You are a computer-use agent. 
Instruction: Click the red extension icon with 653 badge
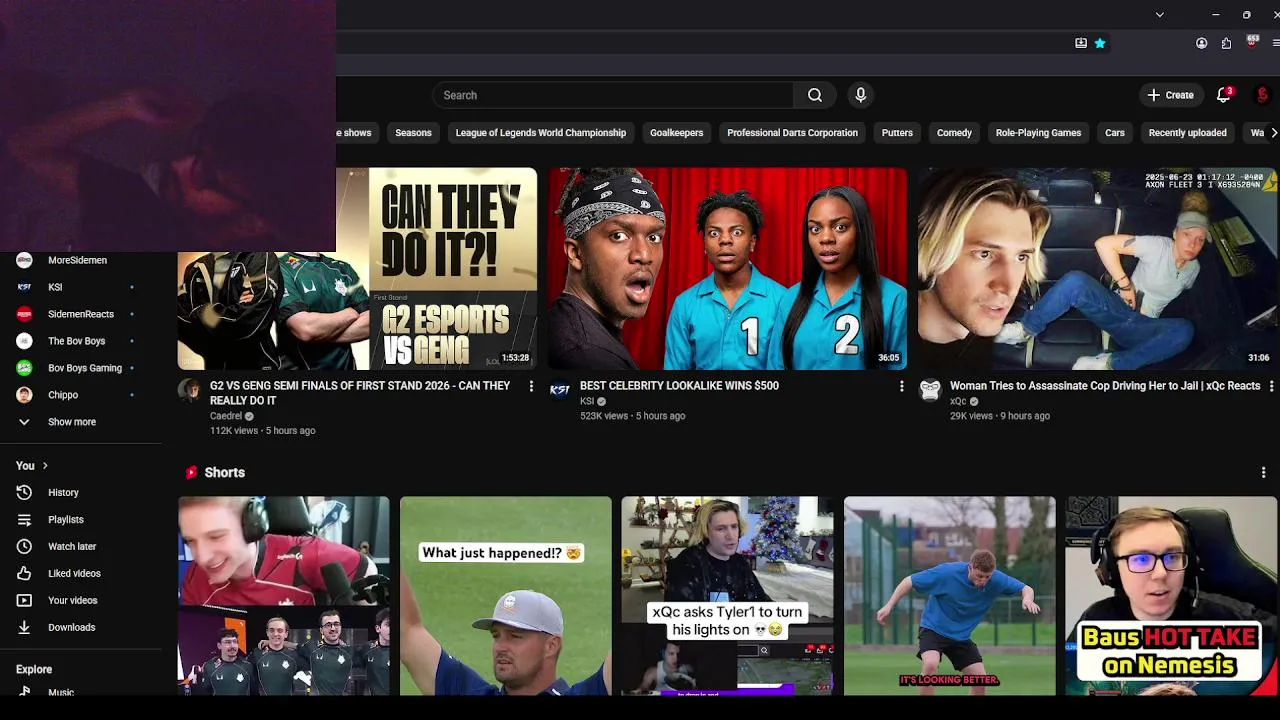tap(1252, 42)
